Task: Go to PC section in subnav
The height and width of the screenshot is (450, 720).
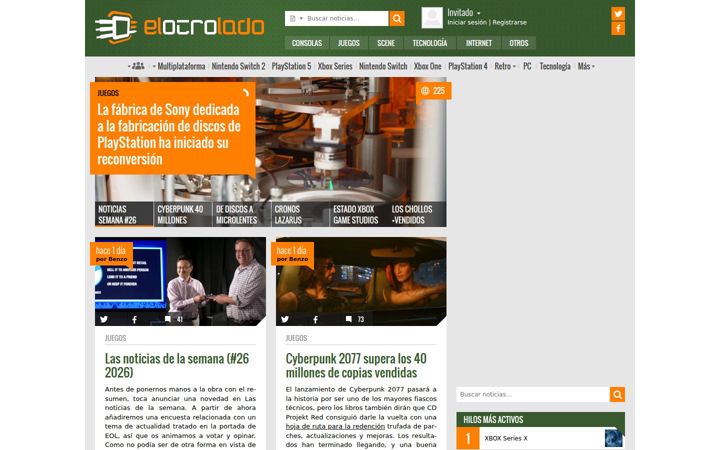Action: [x=527, y=66]
